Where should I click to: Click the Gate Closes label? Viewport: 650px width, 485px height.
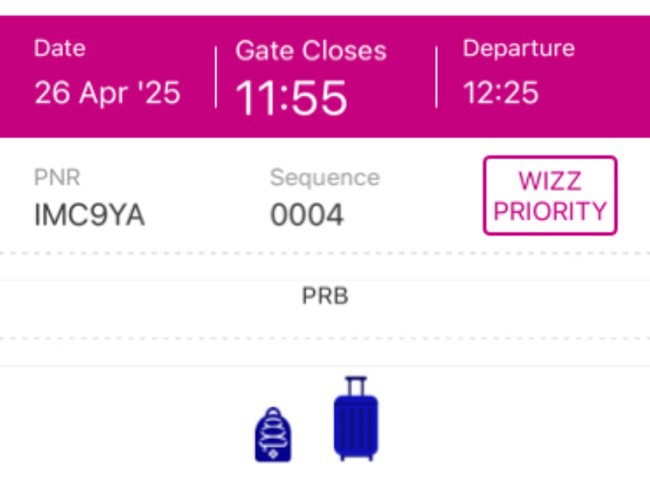click(310, 50)
